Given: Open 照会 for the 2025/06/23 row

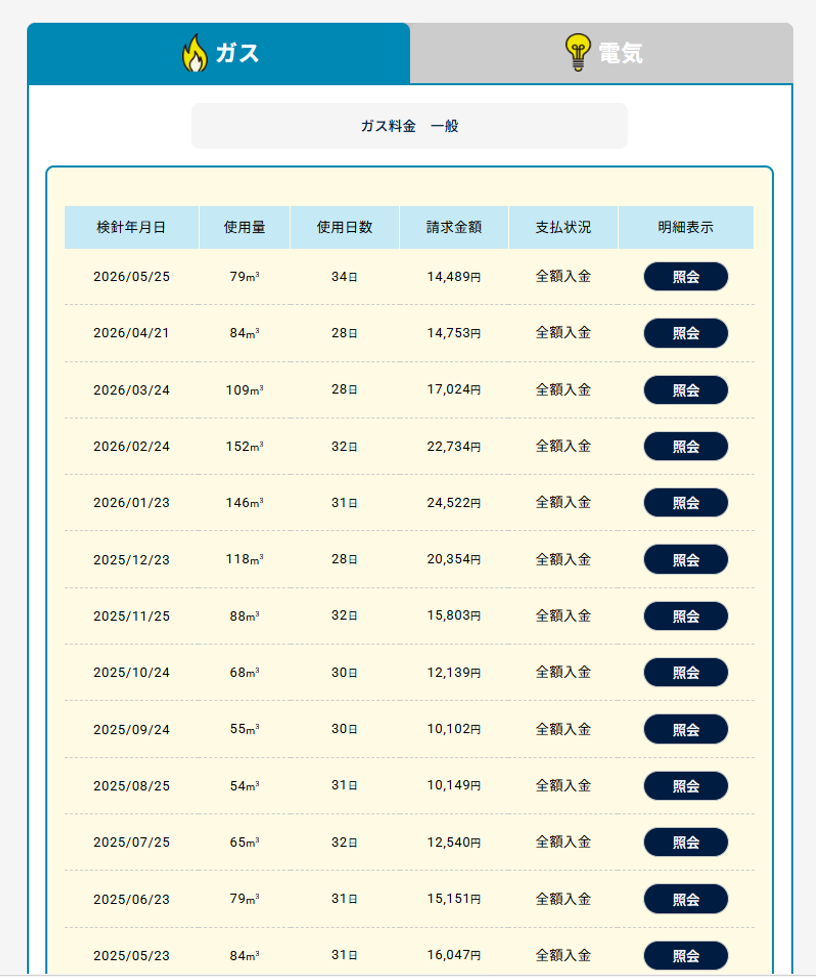Looking at the screenshot, I should [x=686, y=899].
